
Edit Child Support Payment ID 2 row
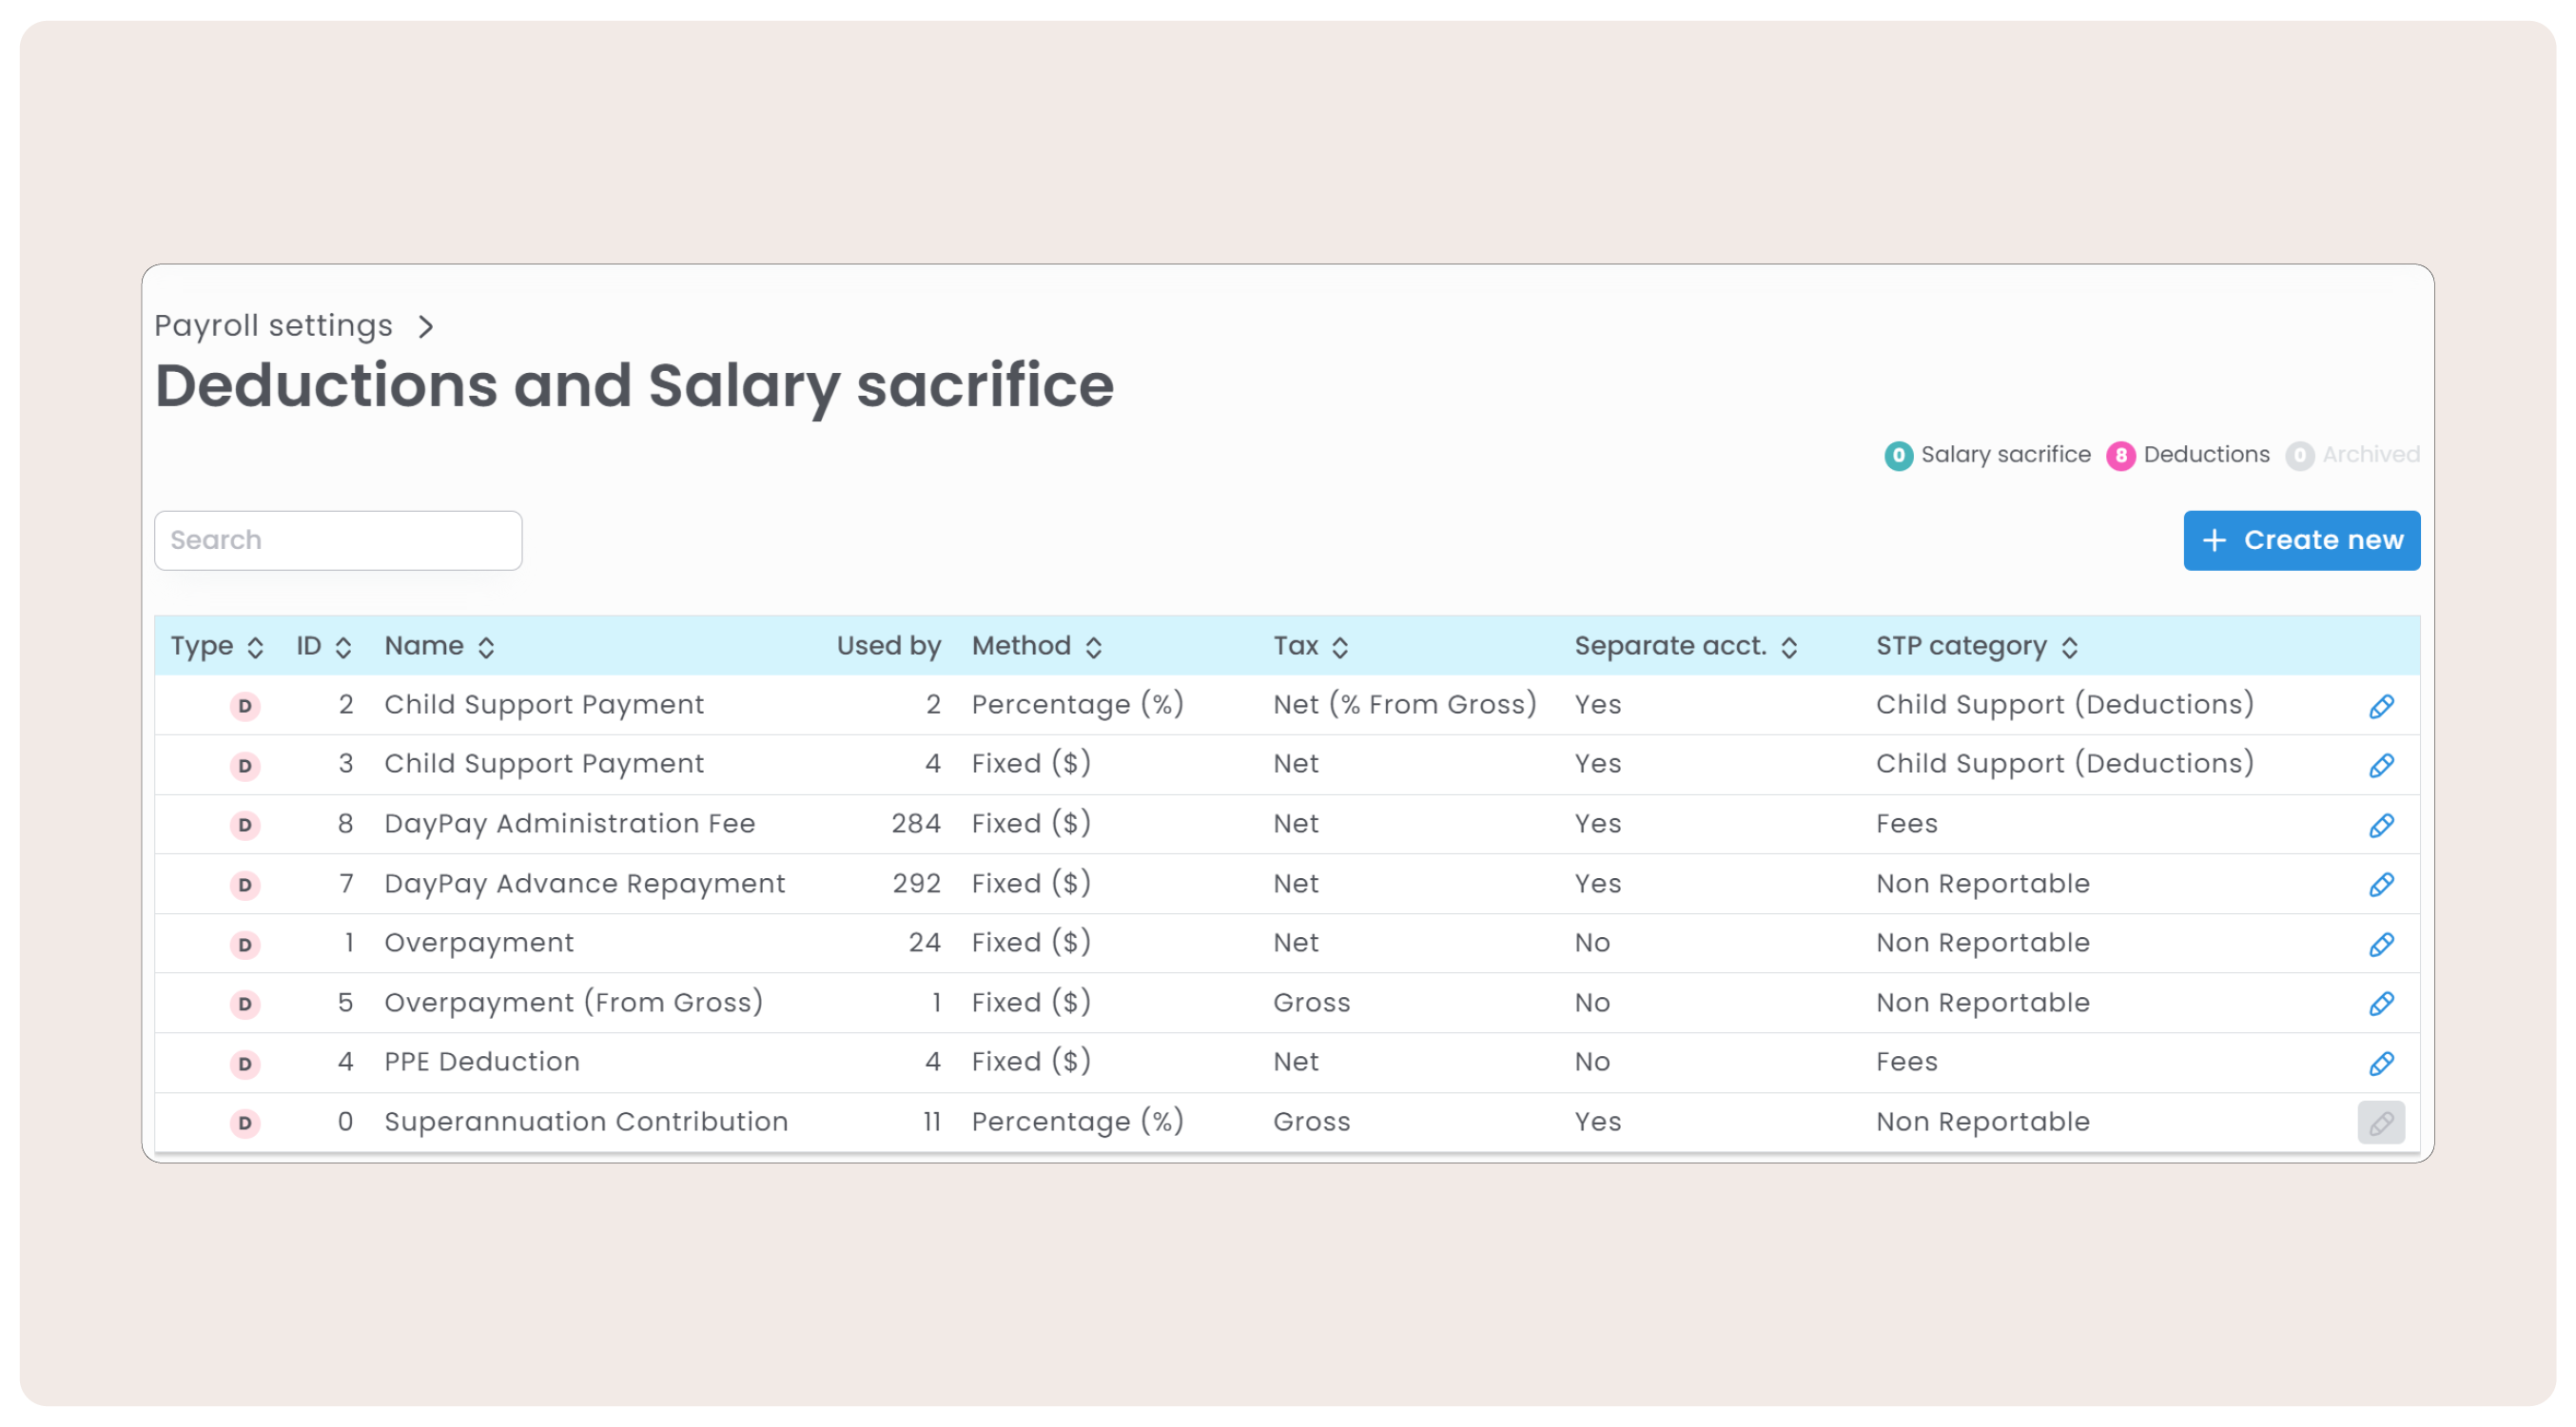pyautogui.click(x=2380, y=706)
